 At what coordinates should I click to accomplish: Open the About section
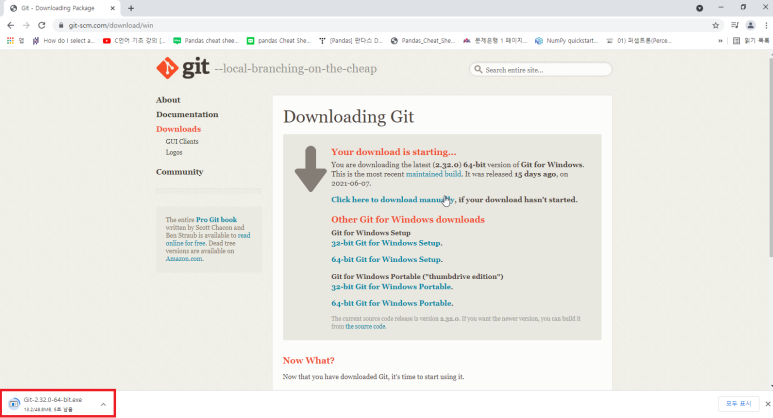pyautogui.click(x=168, y=100)
